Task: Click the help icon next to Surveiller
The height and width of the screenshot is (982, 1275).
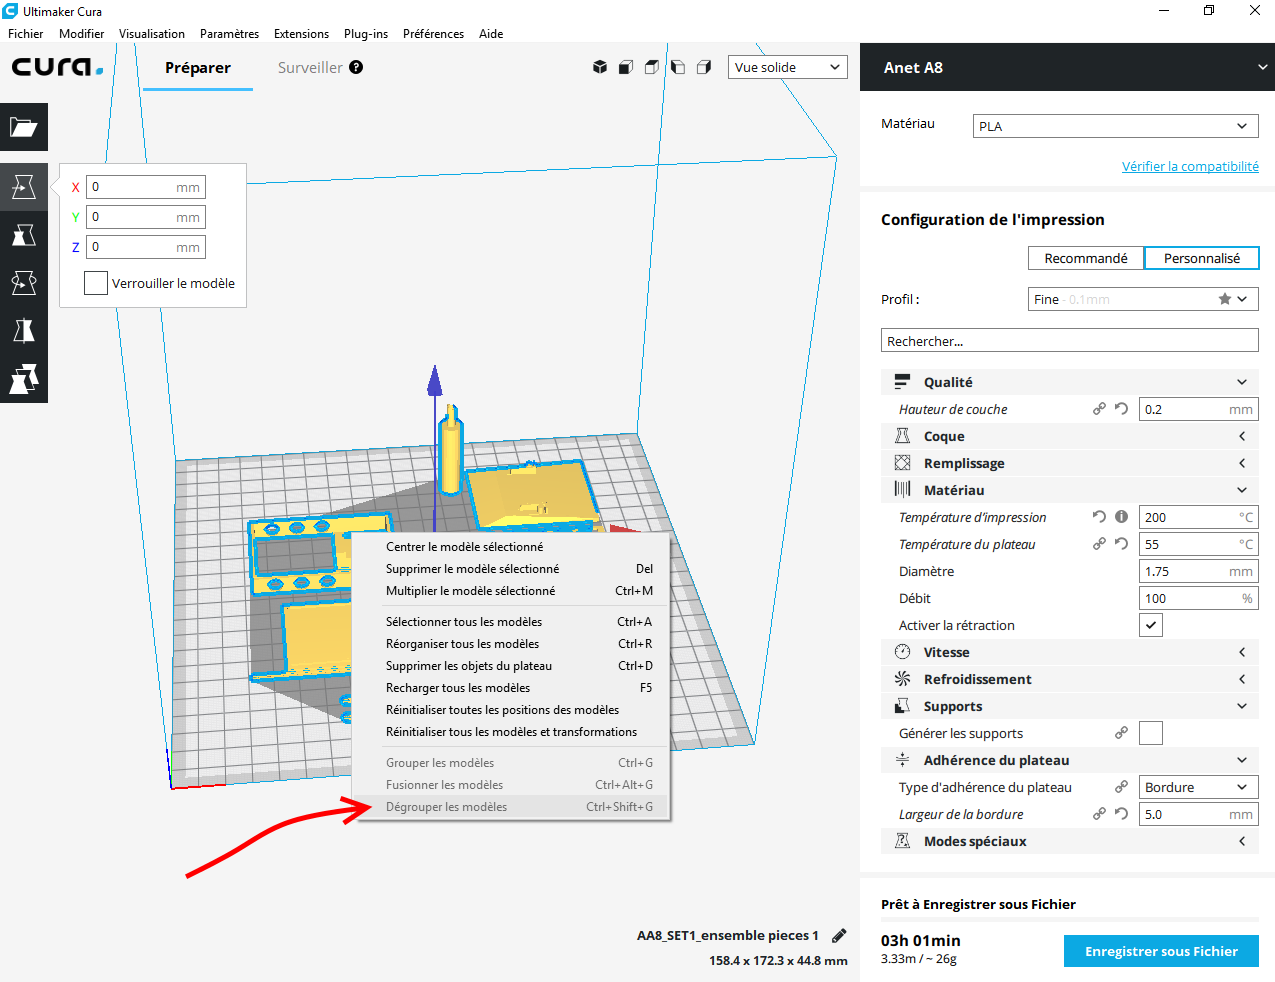Action: click(356, 67)
